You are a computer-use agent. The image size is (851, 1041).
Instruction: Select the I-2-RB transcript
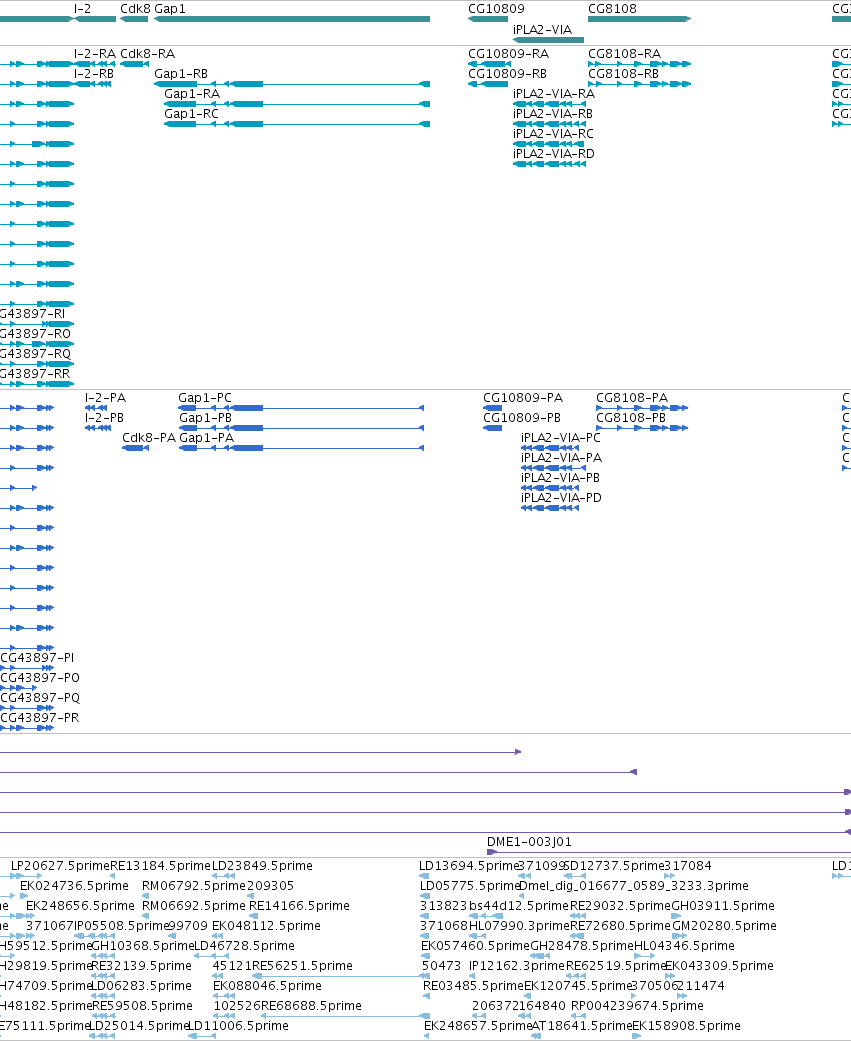coord(92,84)
